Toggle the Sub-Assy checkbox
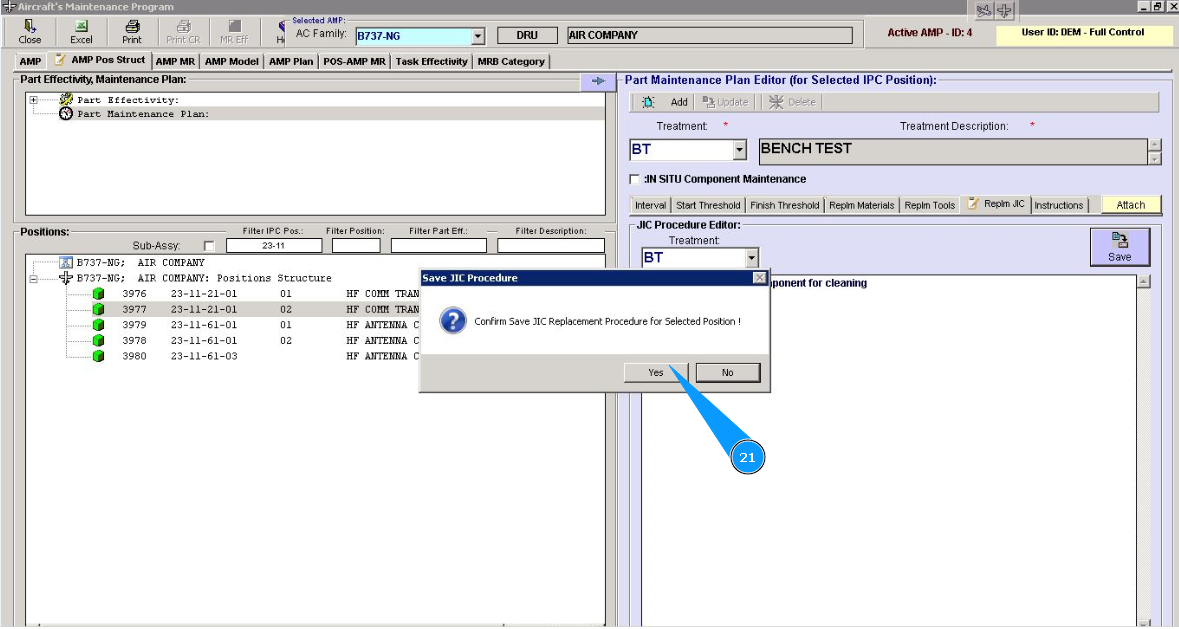 coord(209,246)
